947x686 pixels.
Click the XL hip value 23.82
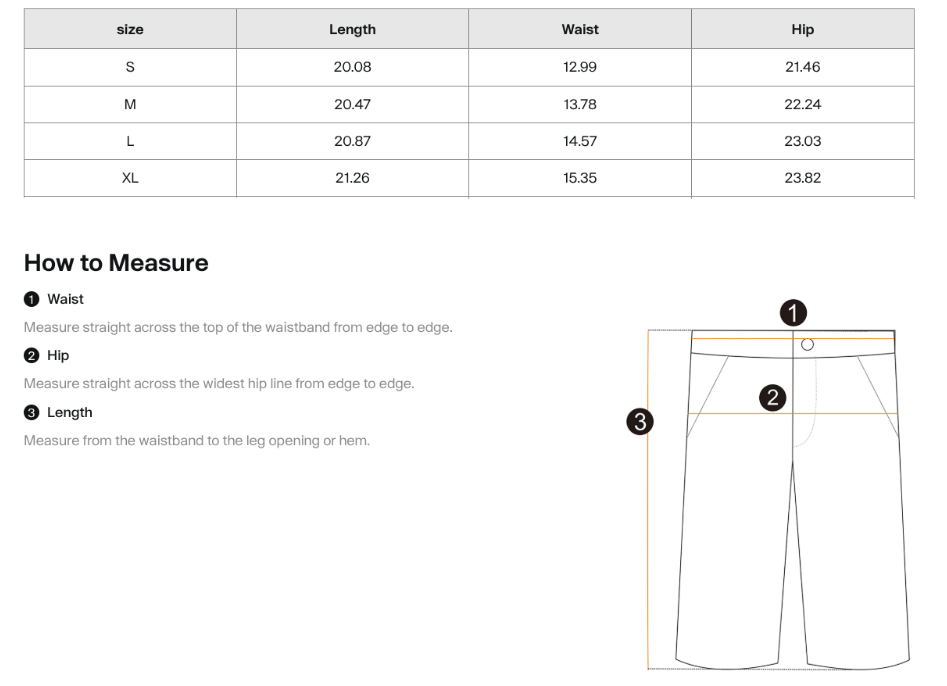803,178
